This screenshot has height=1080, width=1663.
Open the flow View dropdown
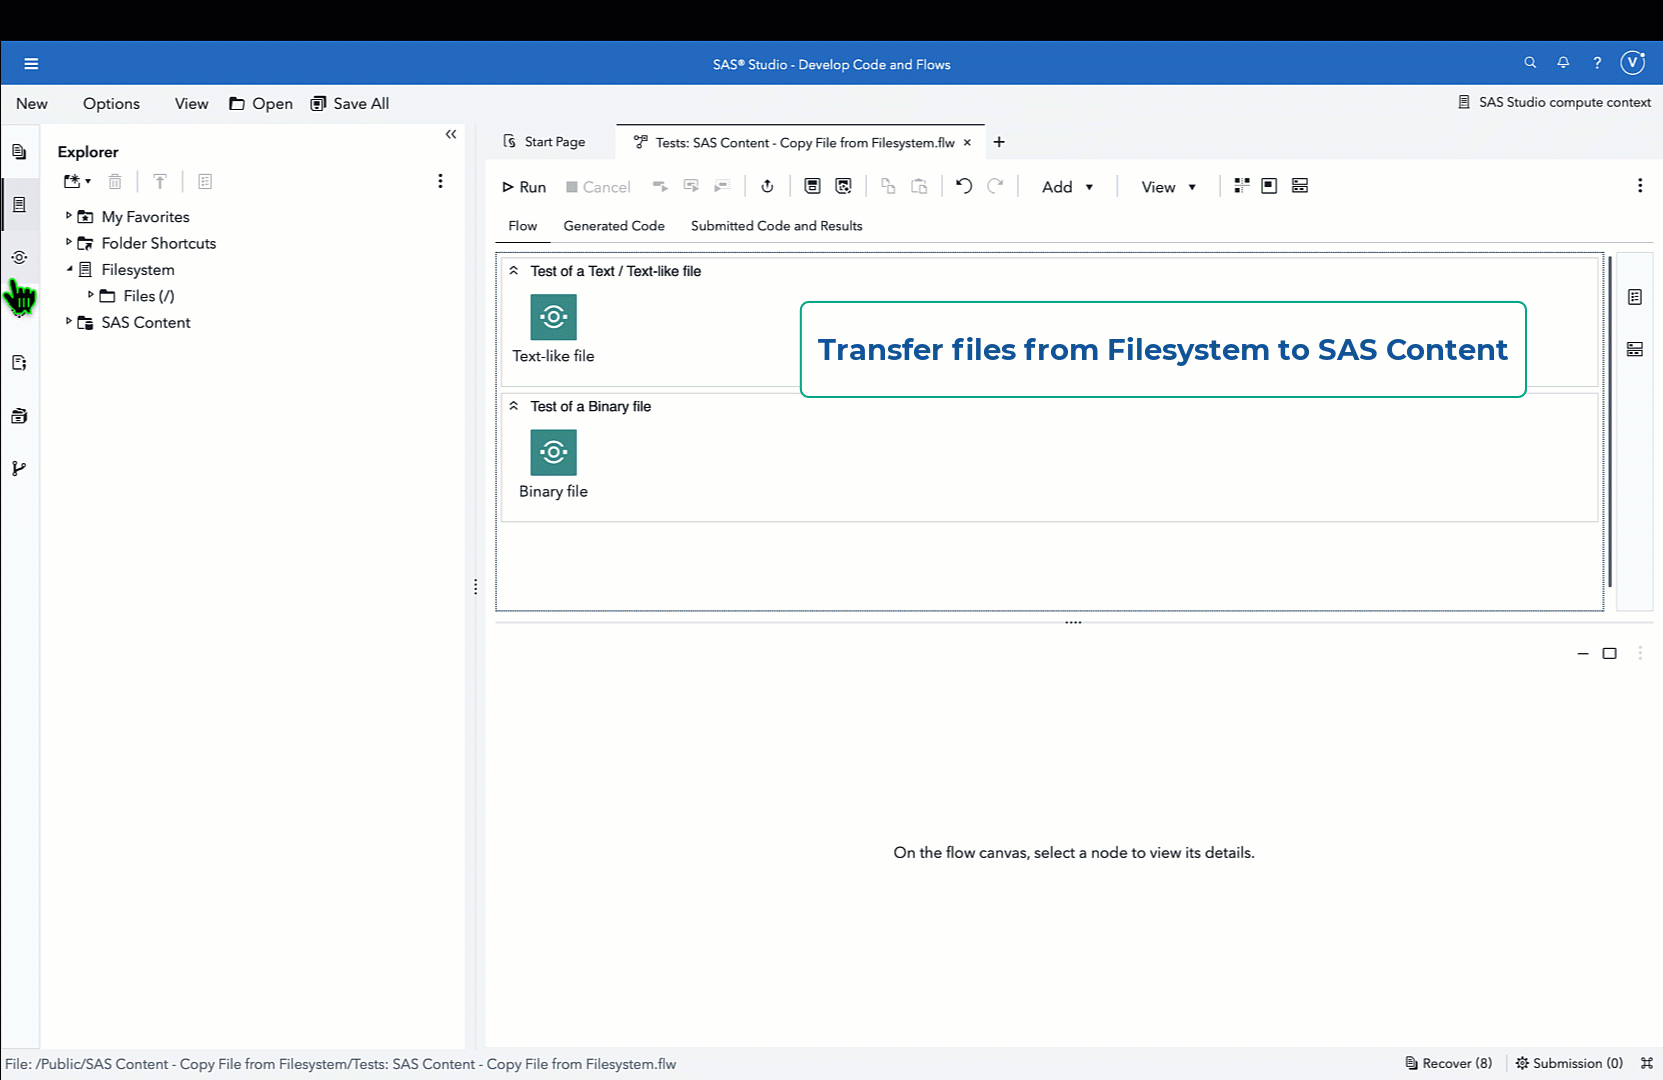(x=1168, y=187)
